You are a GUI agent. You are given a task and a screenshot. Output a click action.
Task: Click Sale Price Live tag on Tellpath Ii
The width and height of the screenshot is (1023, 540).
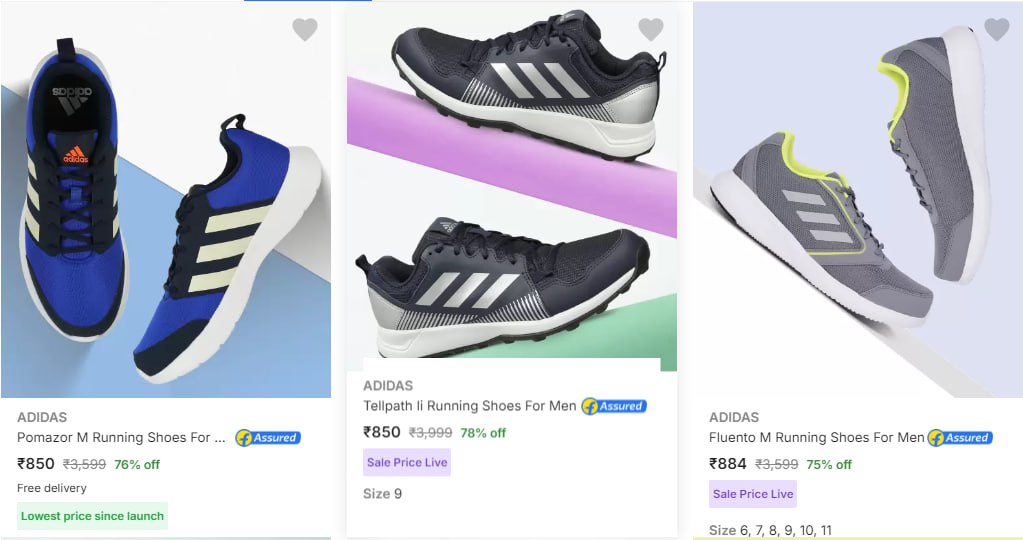coord(406,462)
